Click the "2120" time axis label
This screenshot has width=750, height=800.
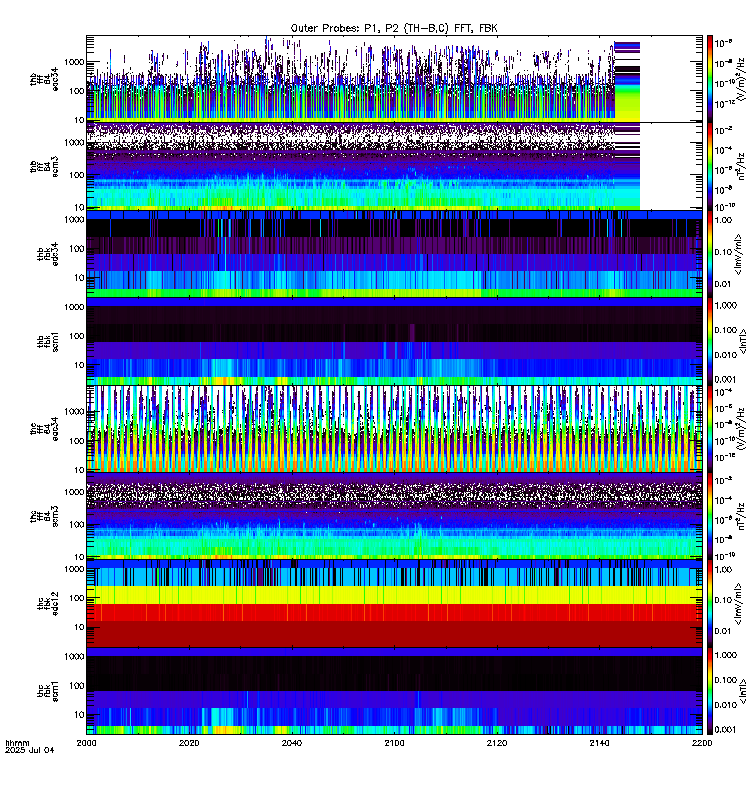click(x=497, y=743)
